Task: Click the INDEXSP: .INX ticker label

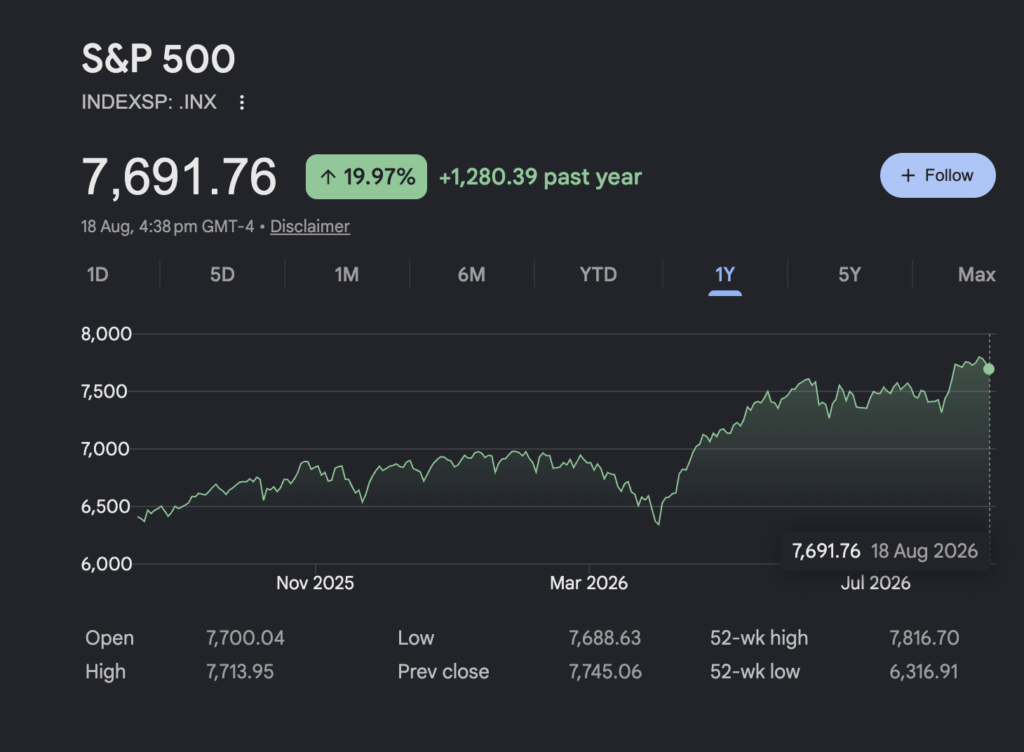Action: [149, 102]
